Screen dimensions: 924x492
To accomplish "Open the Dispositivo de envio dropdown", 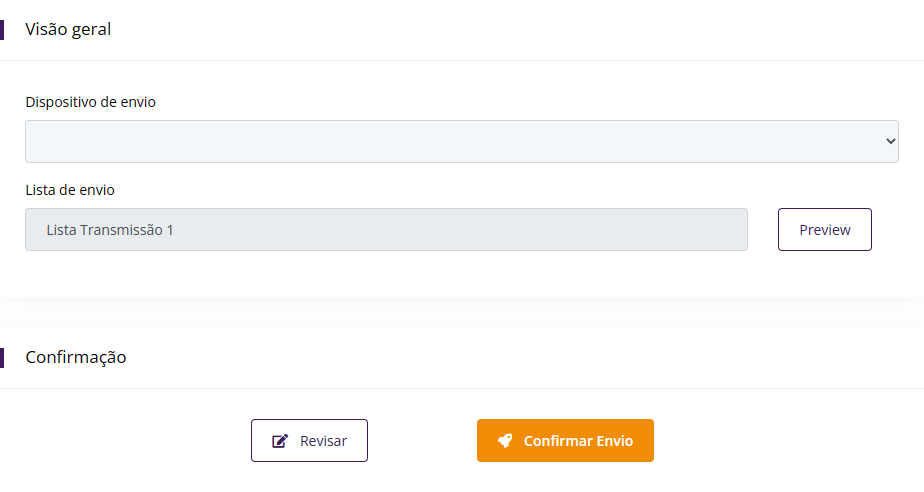I will click(x=461, y=142).
